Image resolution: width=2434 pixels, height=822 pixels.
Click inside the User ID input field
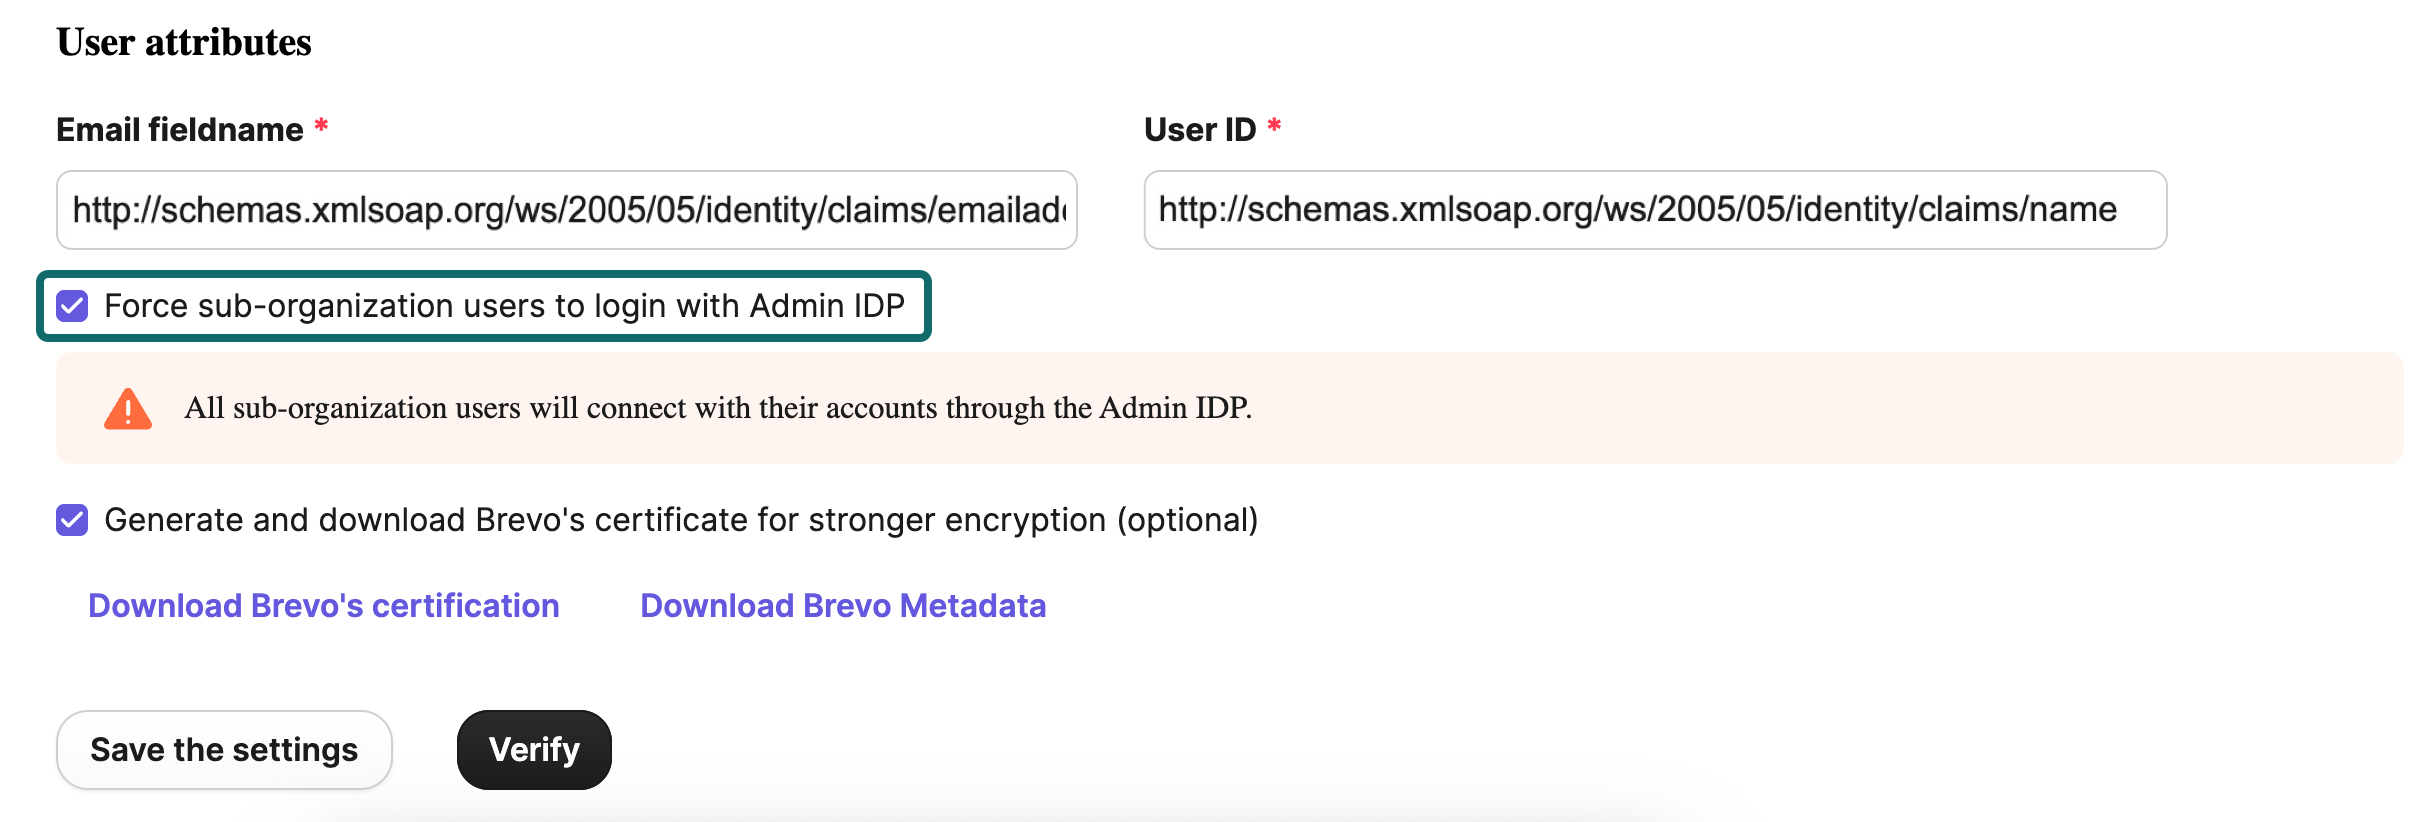[x=1655, y=210]
